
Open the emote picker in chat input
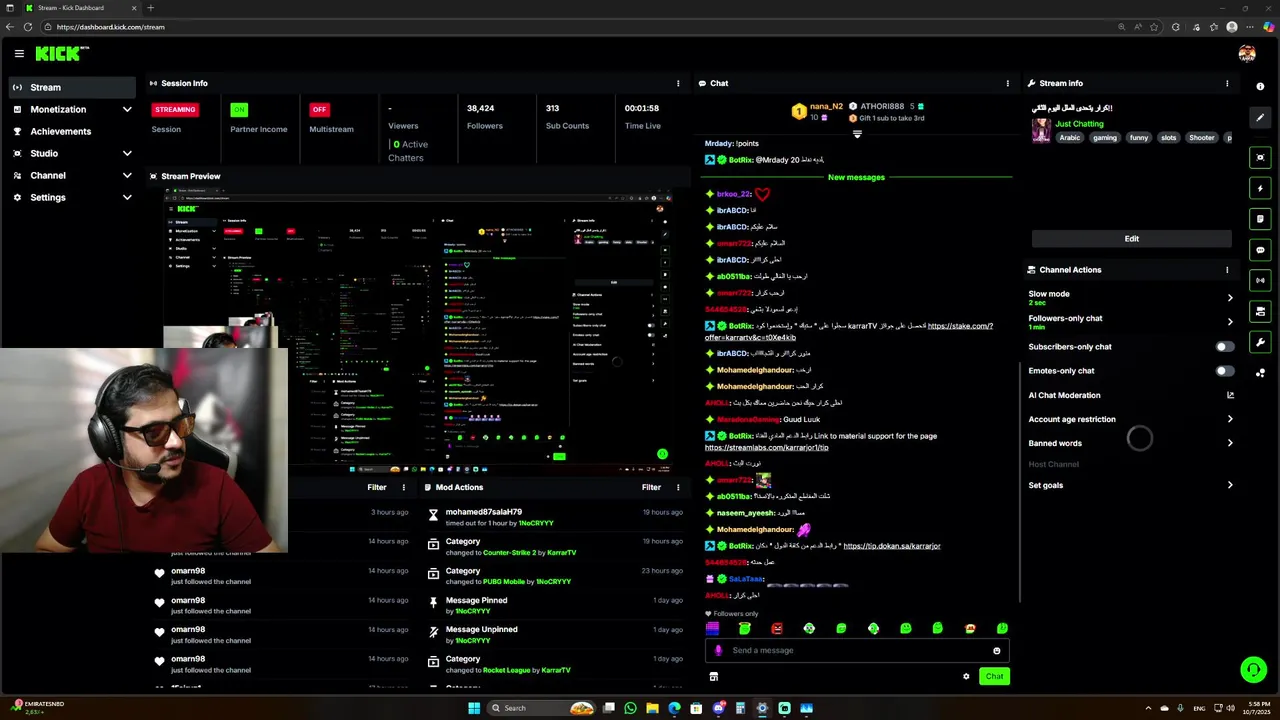point(996,651)
